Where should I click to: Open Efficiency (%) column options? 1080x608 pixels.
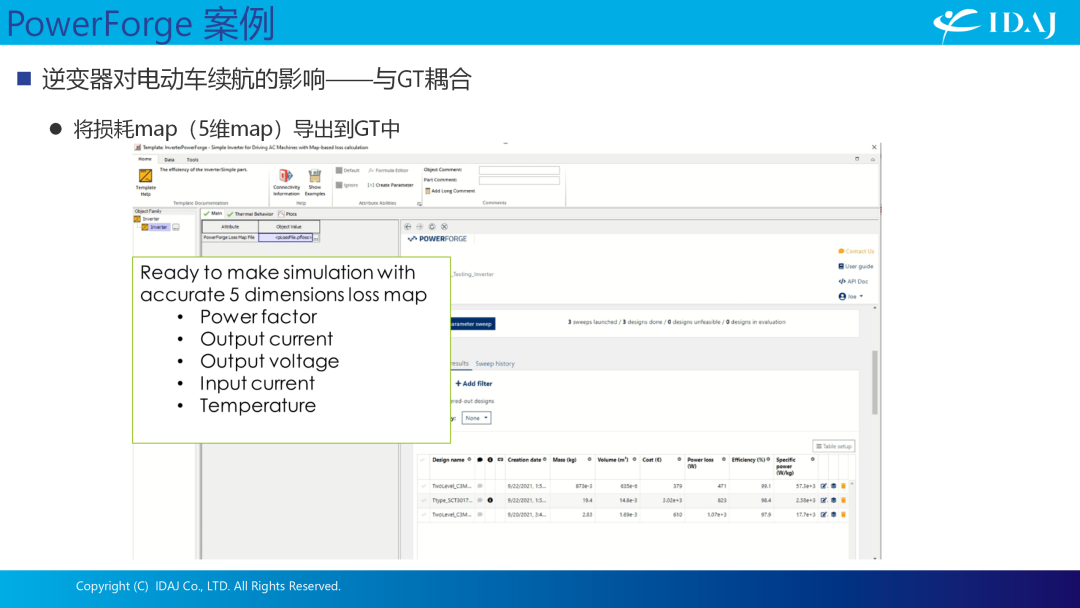coord(769,460)
